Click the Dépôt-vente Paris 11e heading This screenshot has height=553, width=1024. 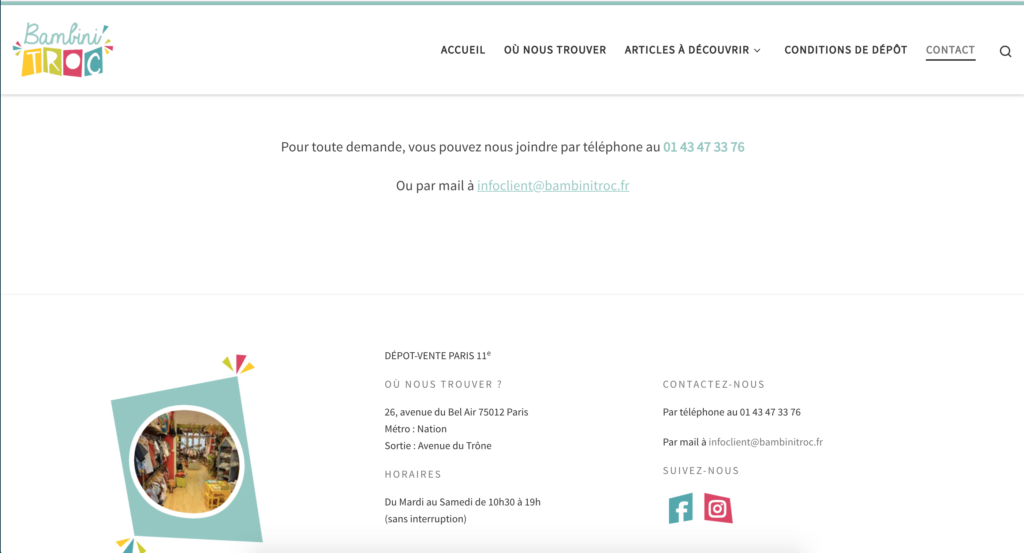click(438, 355)
